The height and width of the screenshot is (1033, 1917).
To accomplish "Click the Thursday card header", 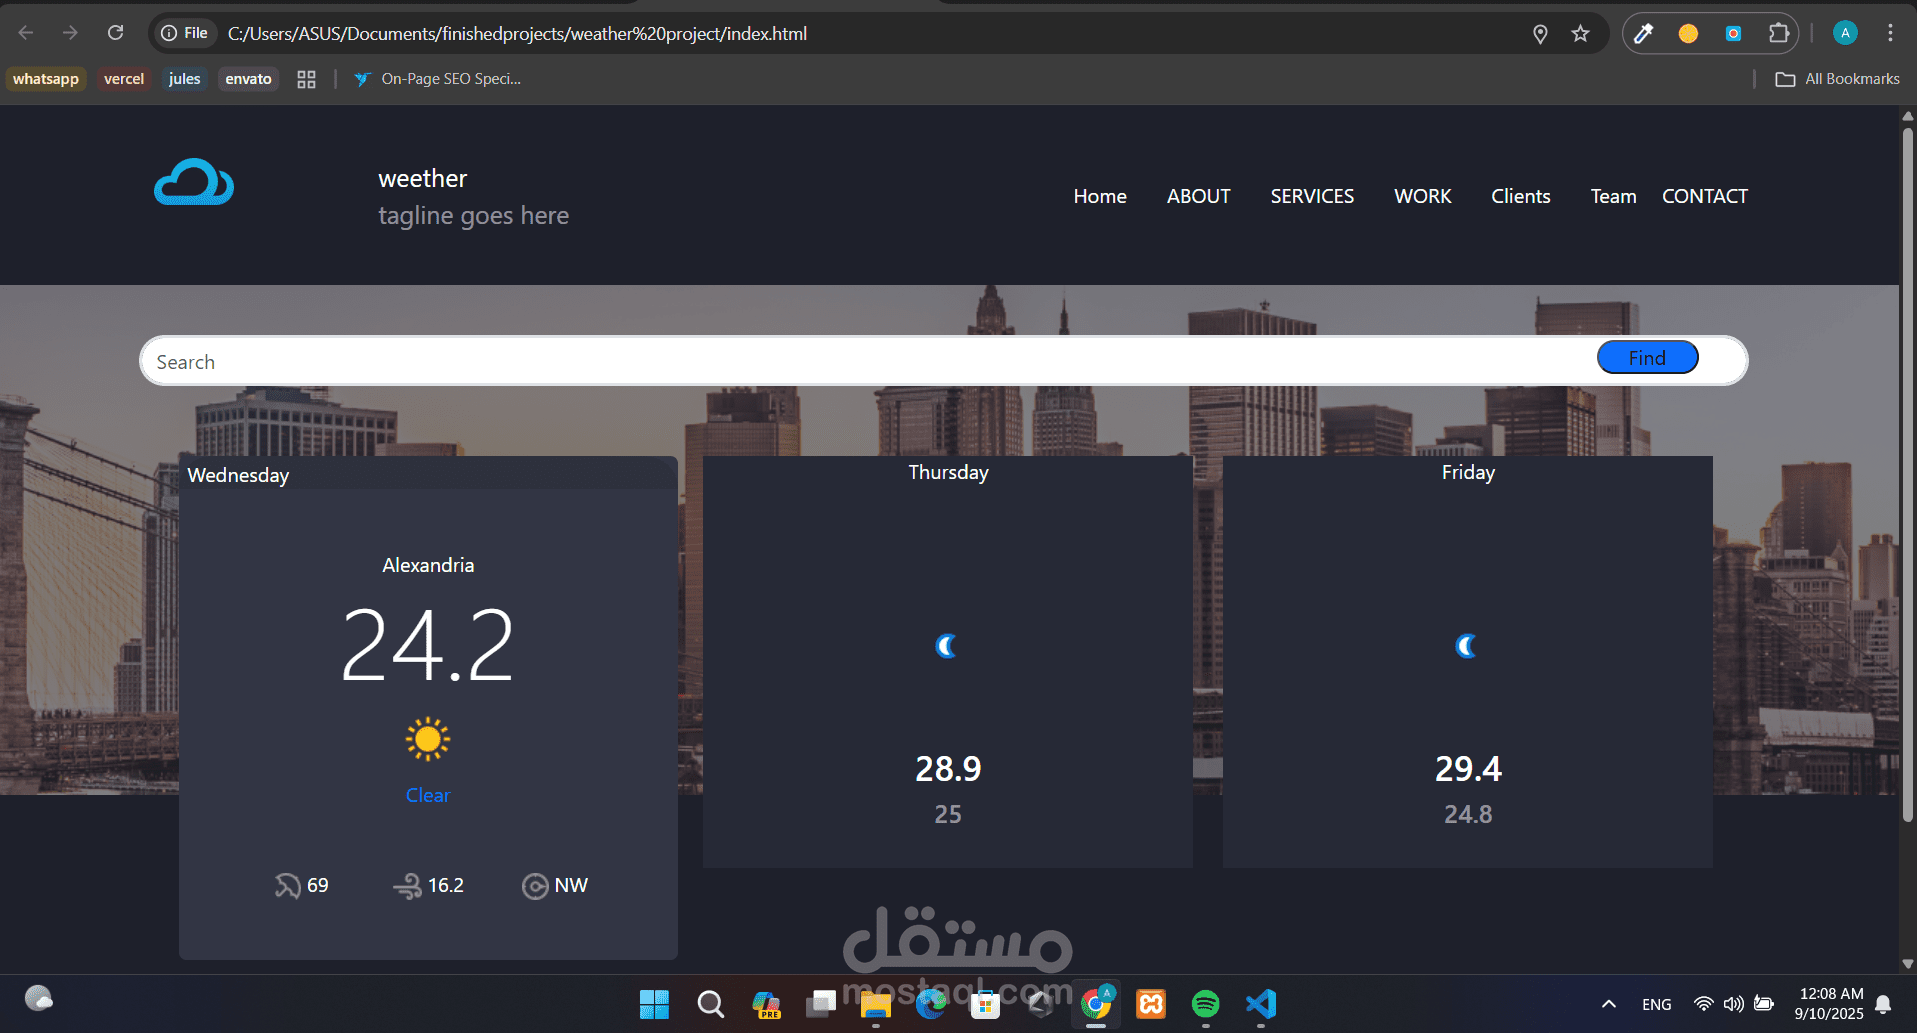I will point(948,472).
